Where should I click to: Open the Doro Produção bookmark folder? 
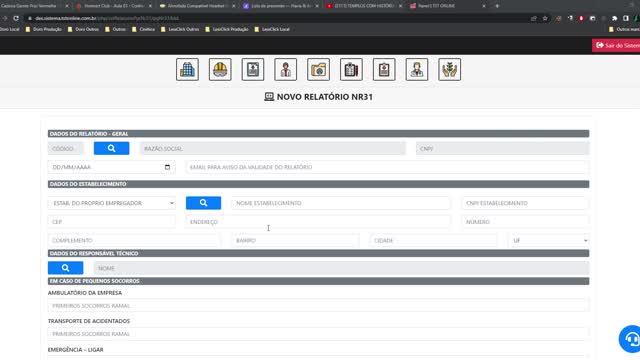pyautogui.click(x=44, y=29)
